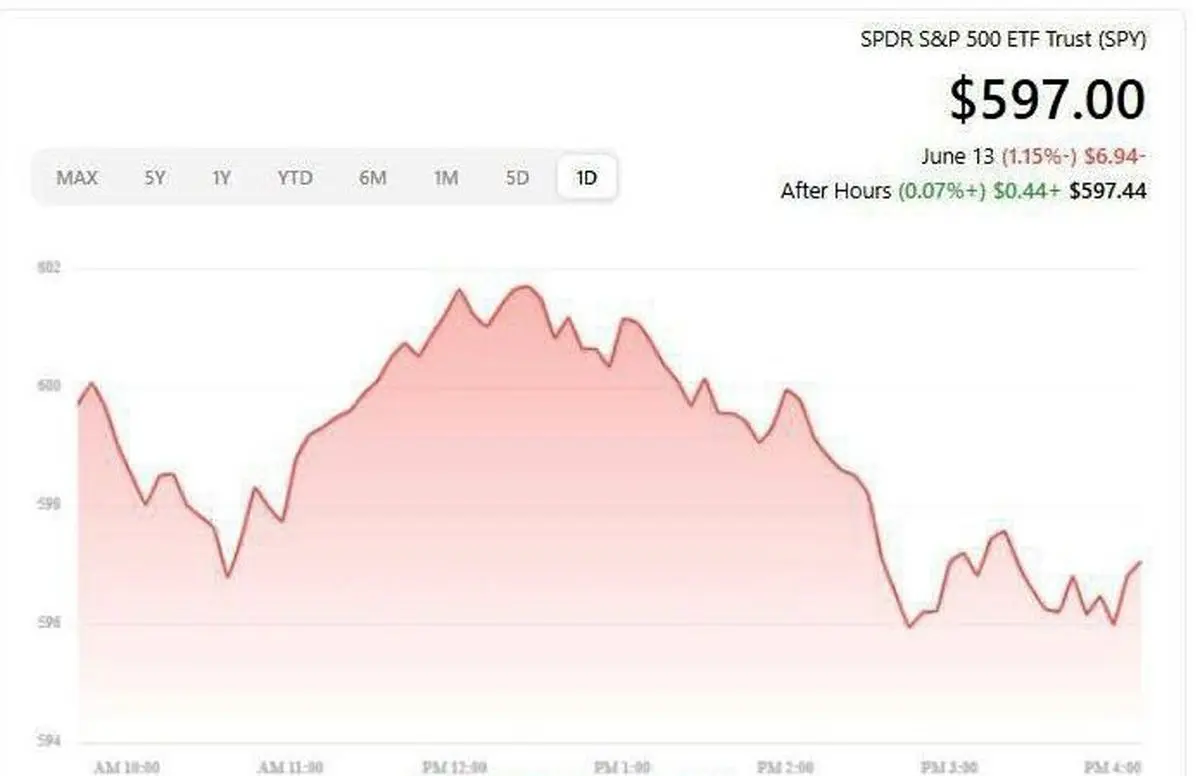Switch to the 5Y range
The width and height of the screenshot is (1200, 776).
tap(154, 179)
